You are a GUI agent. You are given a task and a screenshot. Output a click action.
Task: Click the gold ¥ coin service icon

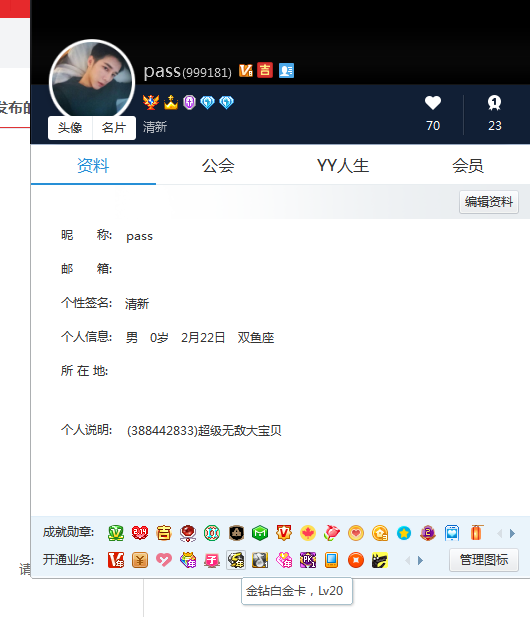coord(140,560)
